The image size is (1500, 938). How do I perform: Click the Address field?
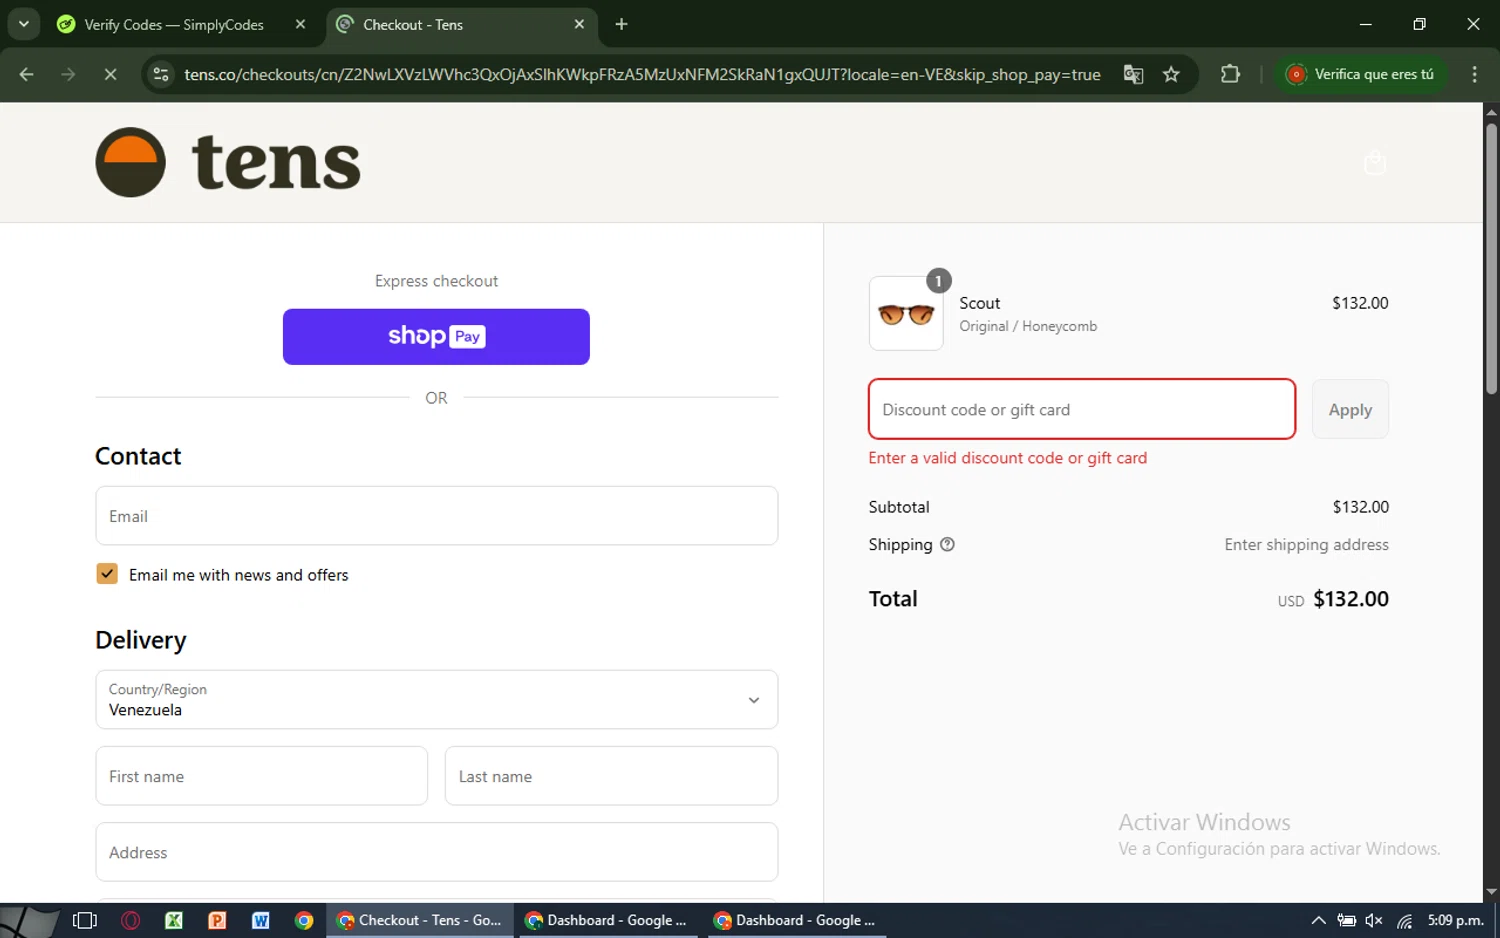[436, 852]
